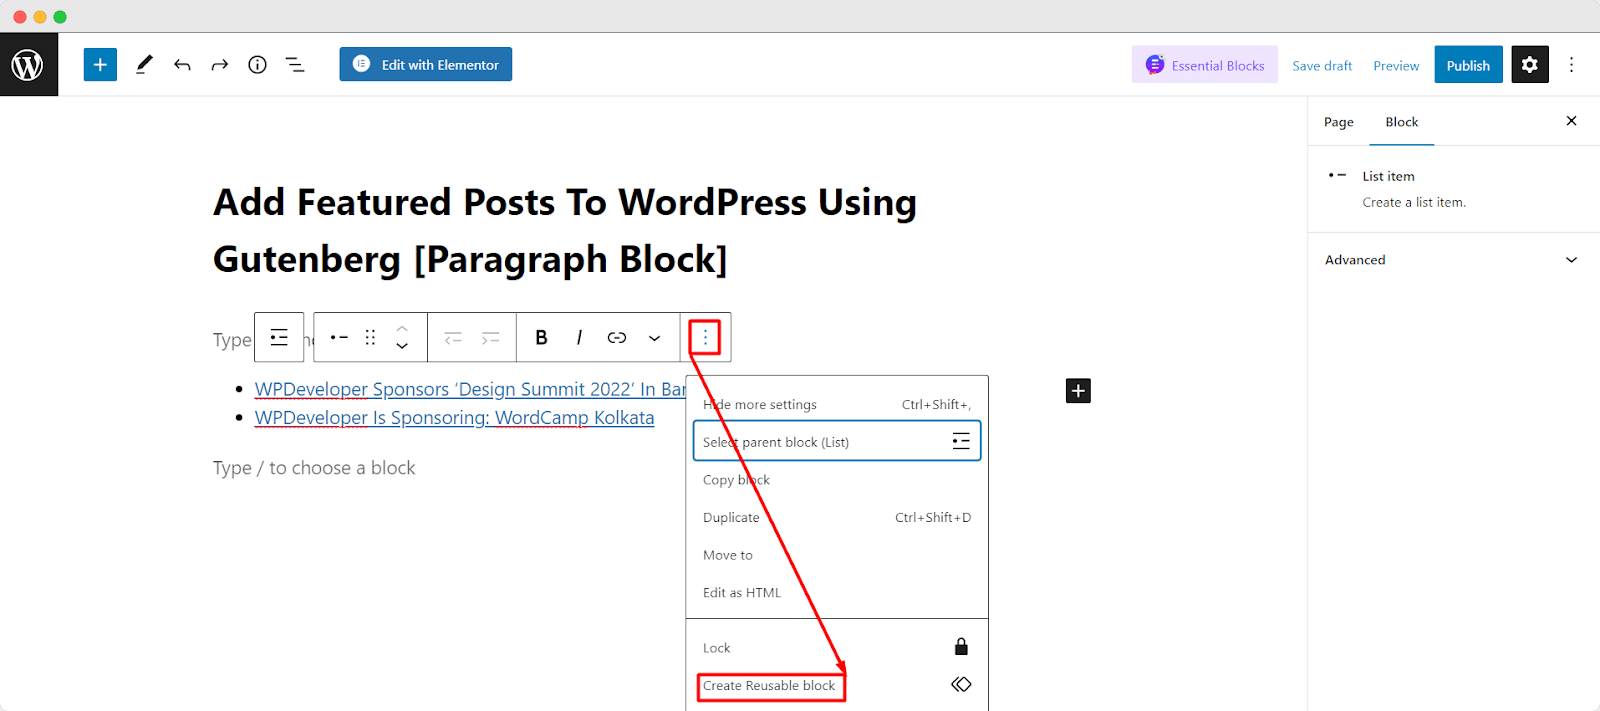Open the document Details info icon
The image size is (1600, 711).
[257, 65]
